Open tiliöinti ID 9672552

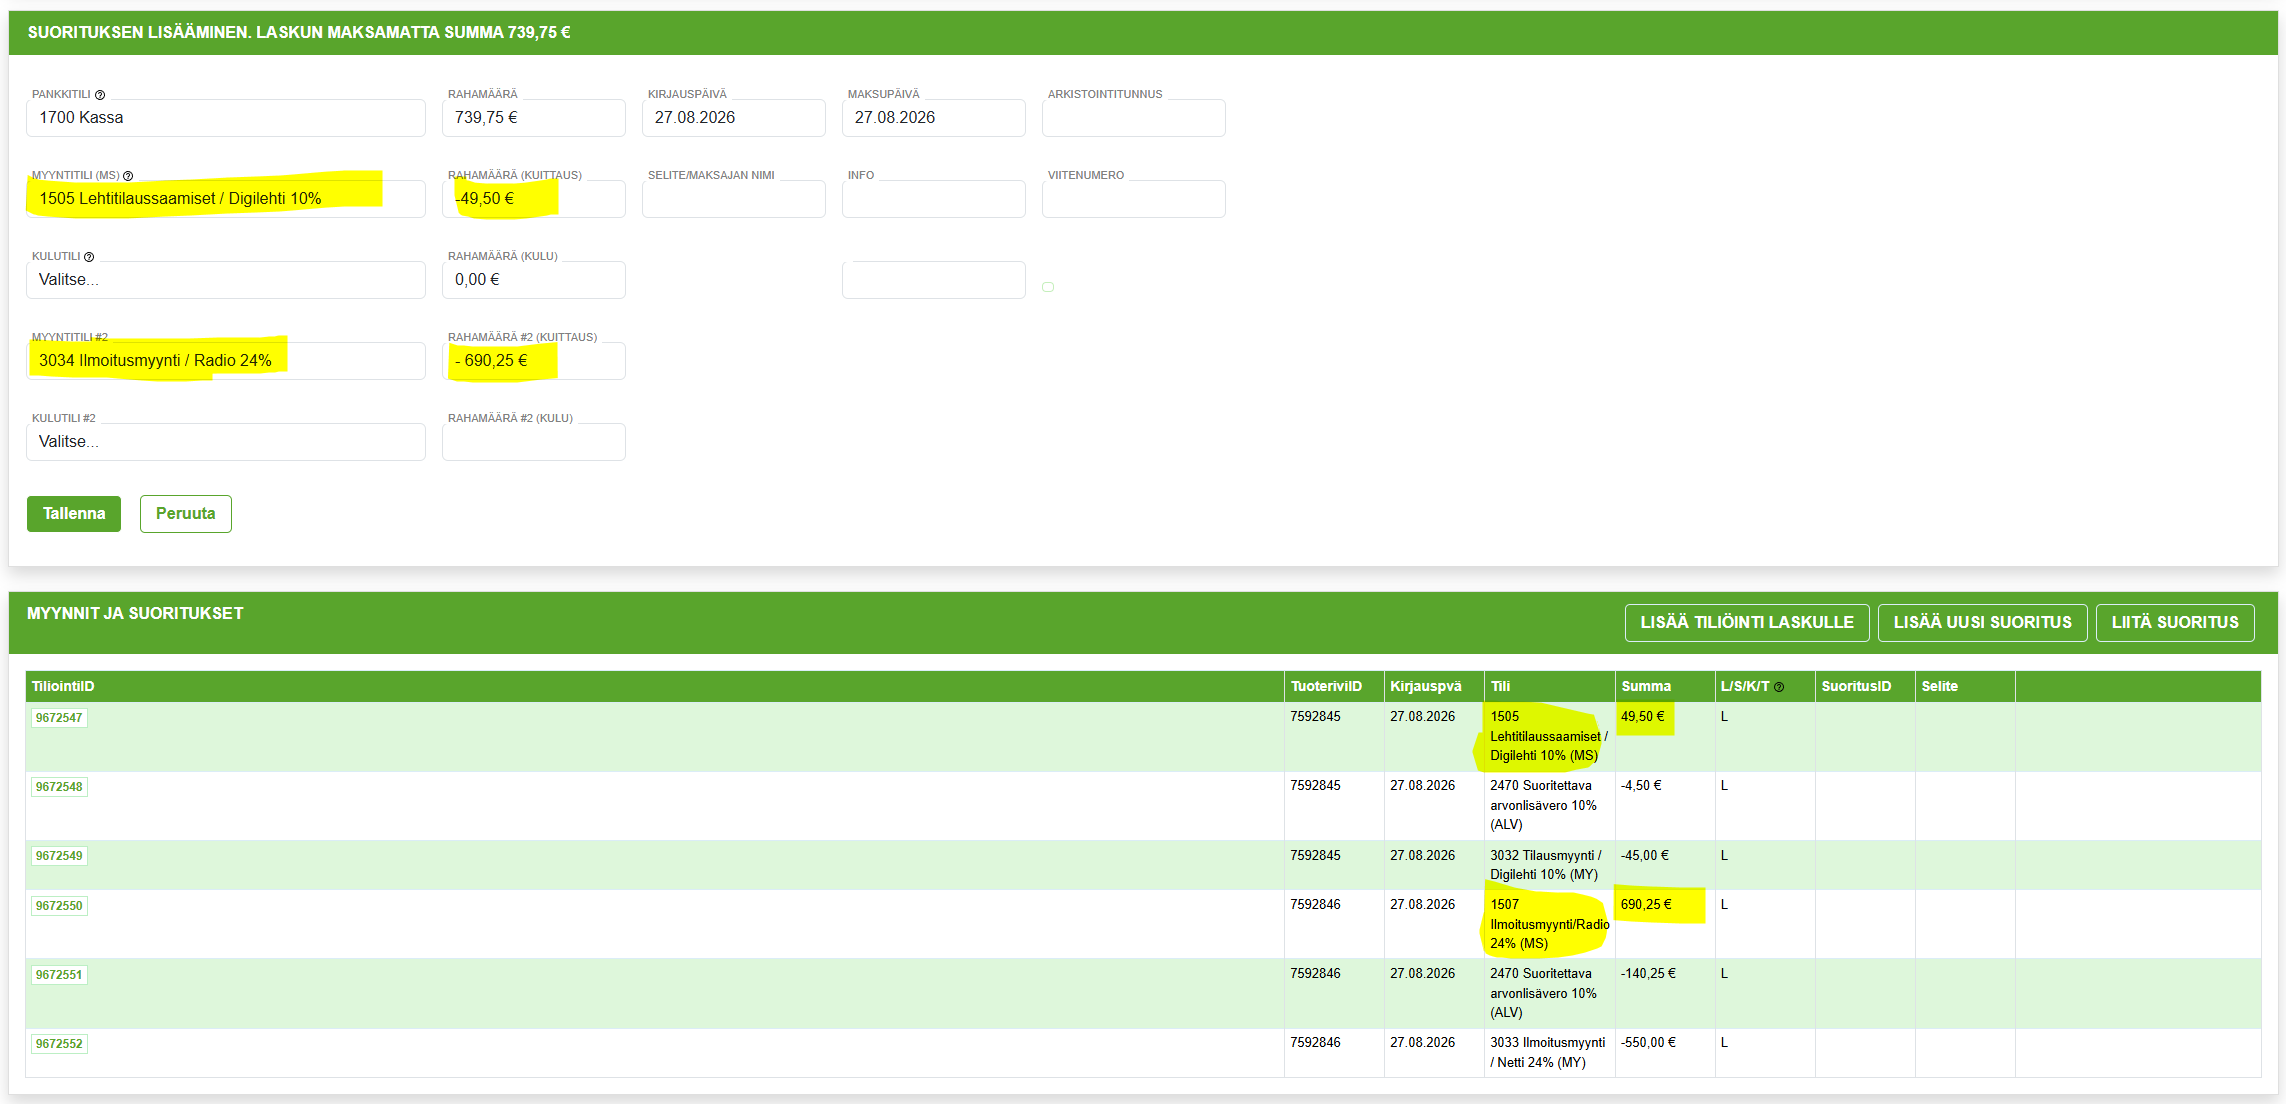[59, 1044]
